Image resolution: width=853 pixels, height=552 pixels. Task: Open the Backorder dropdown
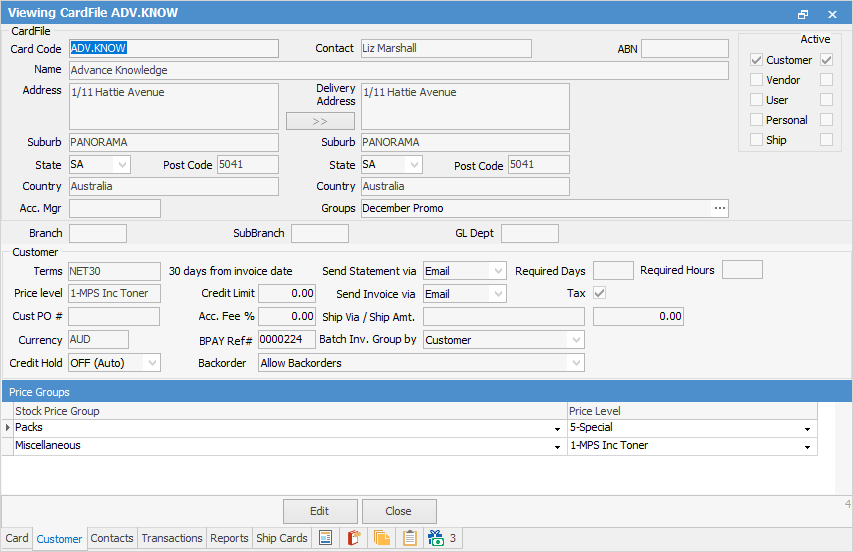point(576,363)
